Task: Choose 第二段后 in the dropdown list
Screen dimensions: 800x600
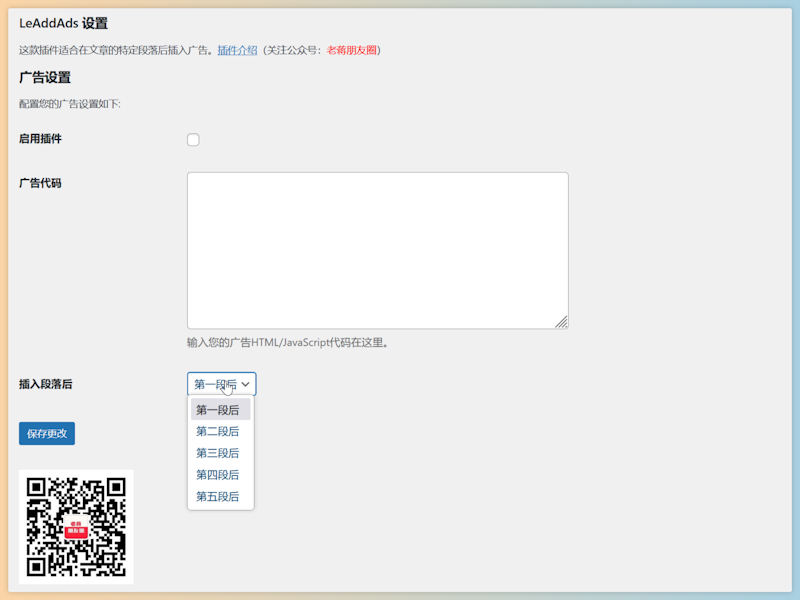Action: point(218,432)
